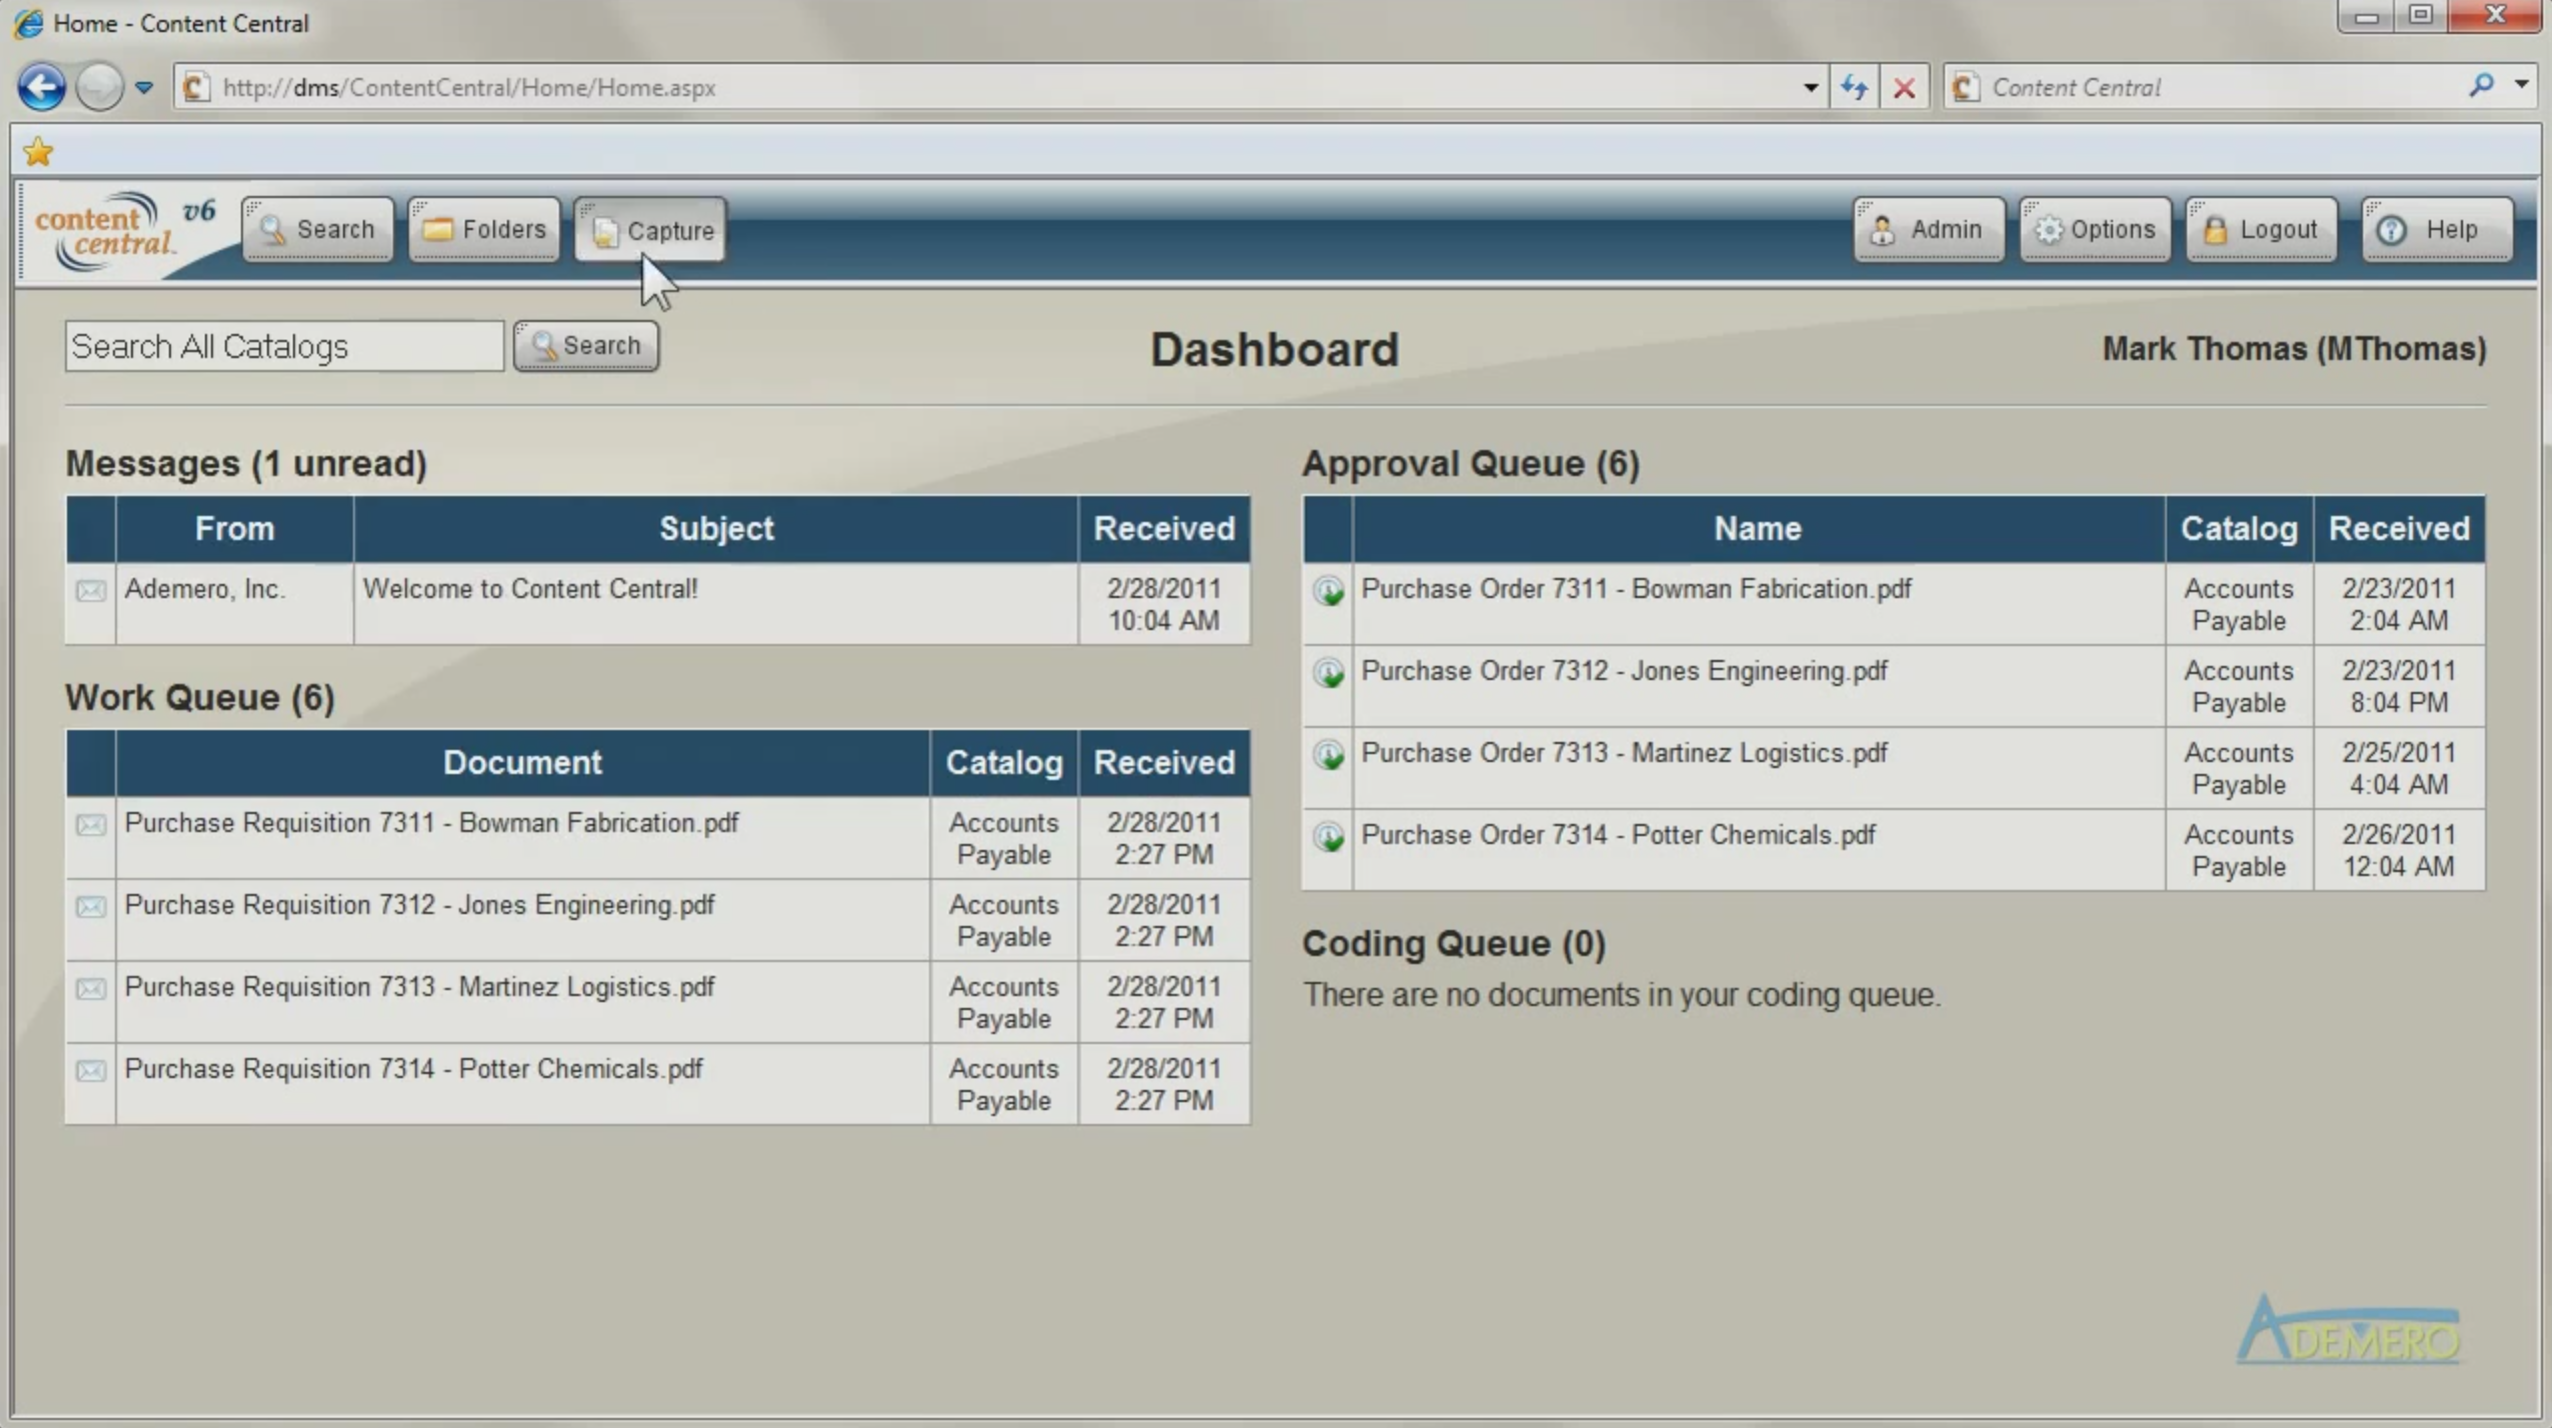Viewport: 2552px width, 1428px height.
Task: Open Purchase Requisition 7314 - Potter Chemicals.pdf
Action: pos(413,1069)
